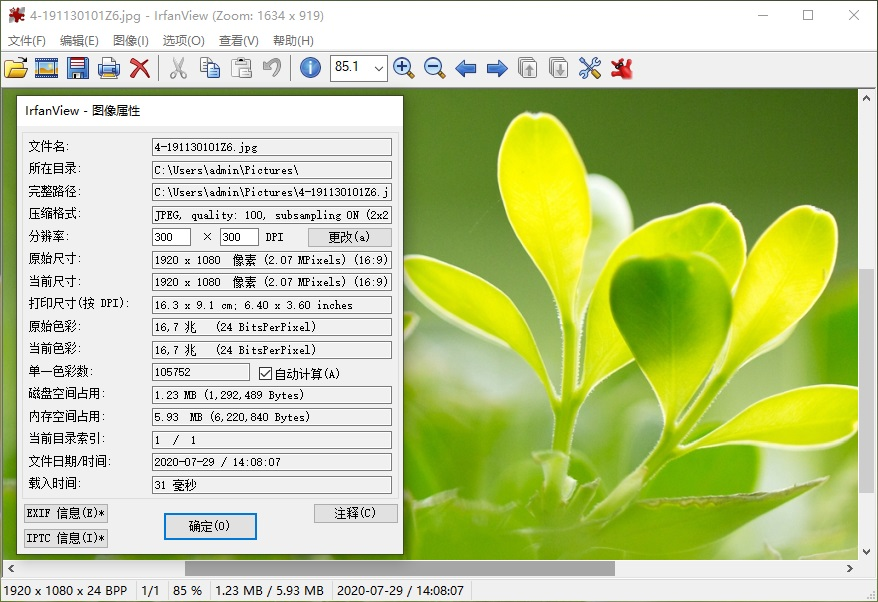The height and width of the screenshot is (602, 878).
Task: Toggle the 自动计算(A) checkbox
Action: pos(265,373)
